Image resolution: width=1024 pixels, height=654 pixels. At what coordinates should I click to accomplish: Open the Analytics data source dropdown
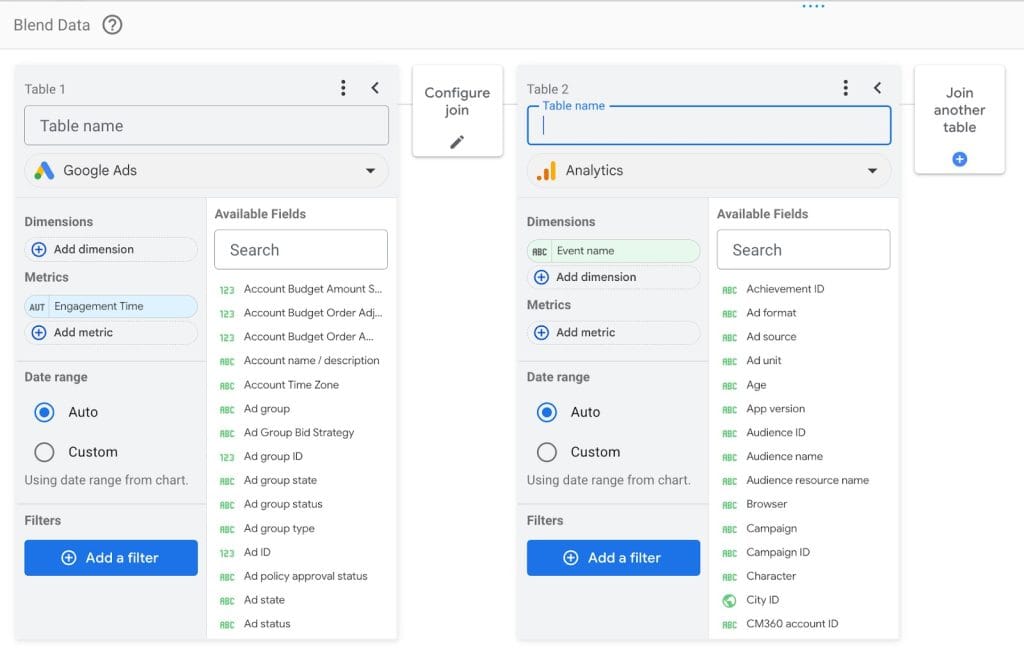709,171
